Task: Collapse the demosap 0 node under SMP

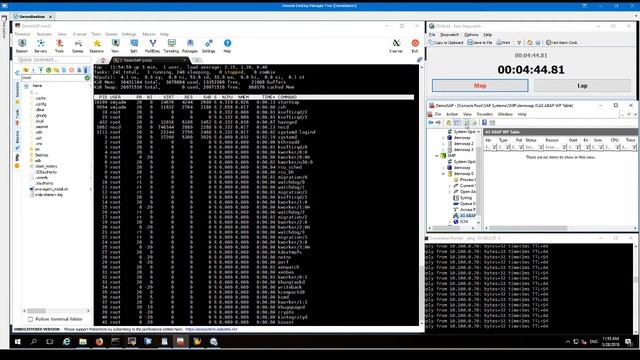Action: coord(444,174)
